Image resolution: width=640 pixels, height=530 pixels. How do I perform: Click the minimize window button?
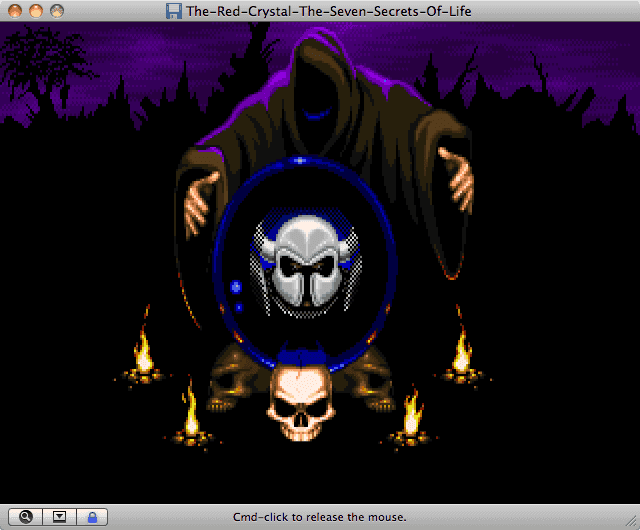[x=36, y=11]
